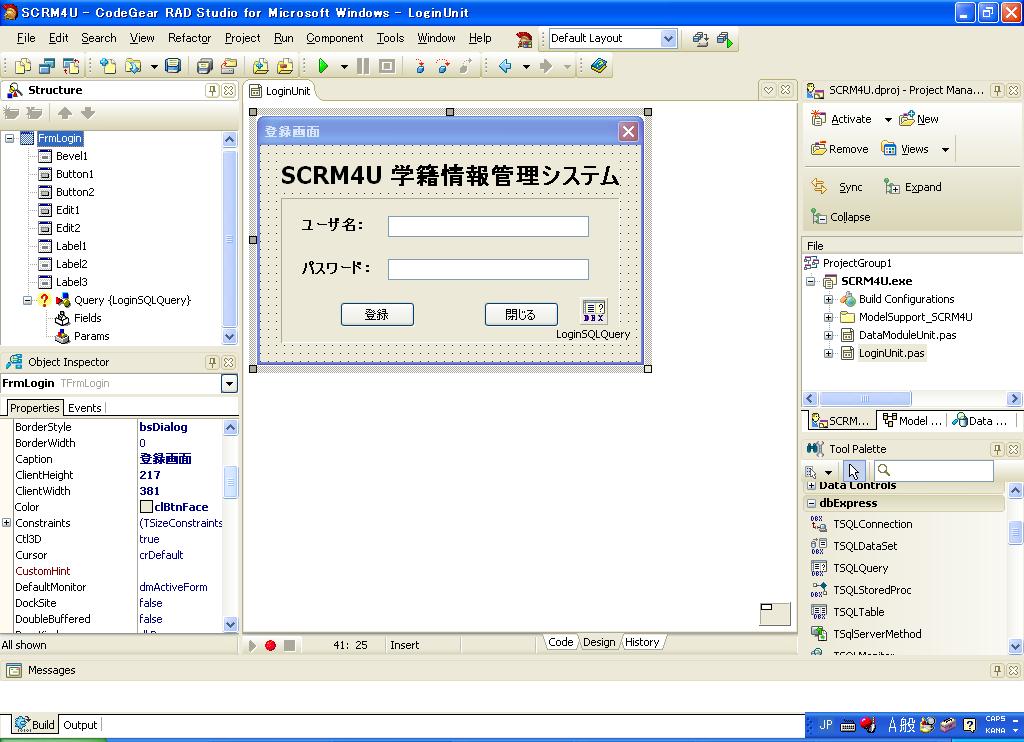The width and height of the screenshot is (1024, 742).
Task: Expand Build Configurations in the Project Manager
Action: [828, 299]
